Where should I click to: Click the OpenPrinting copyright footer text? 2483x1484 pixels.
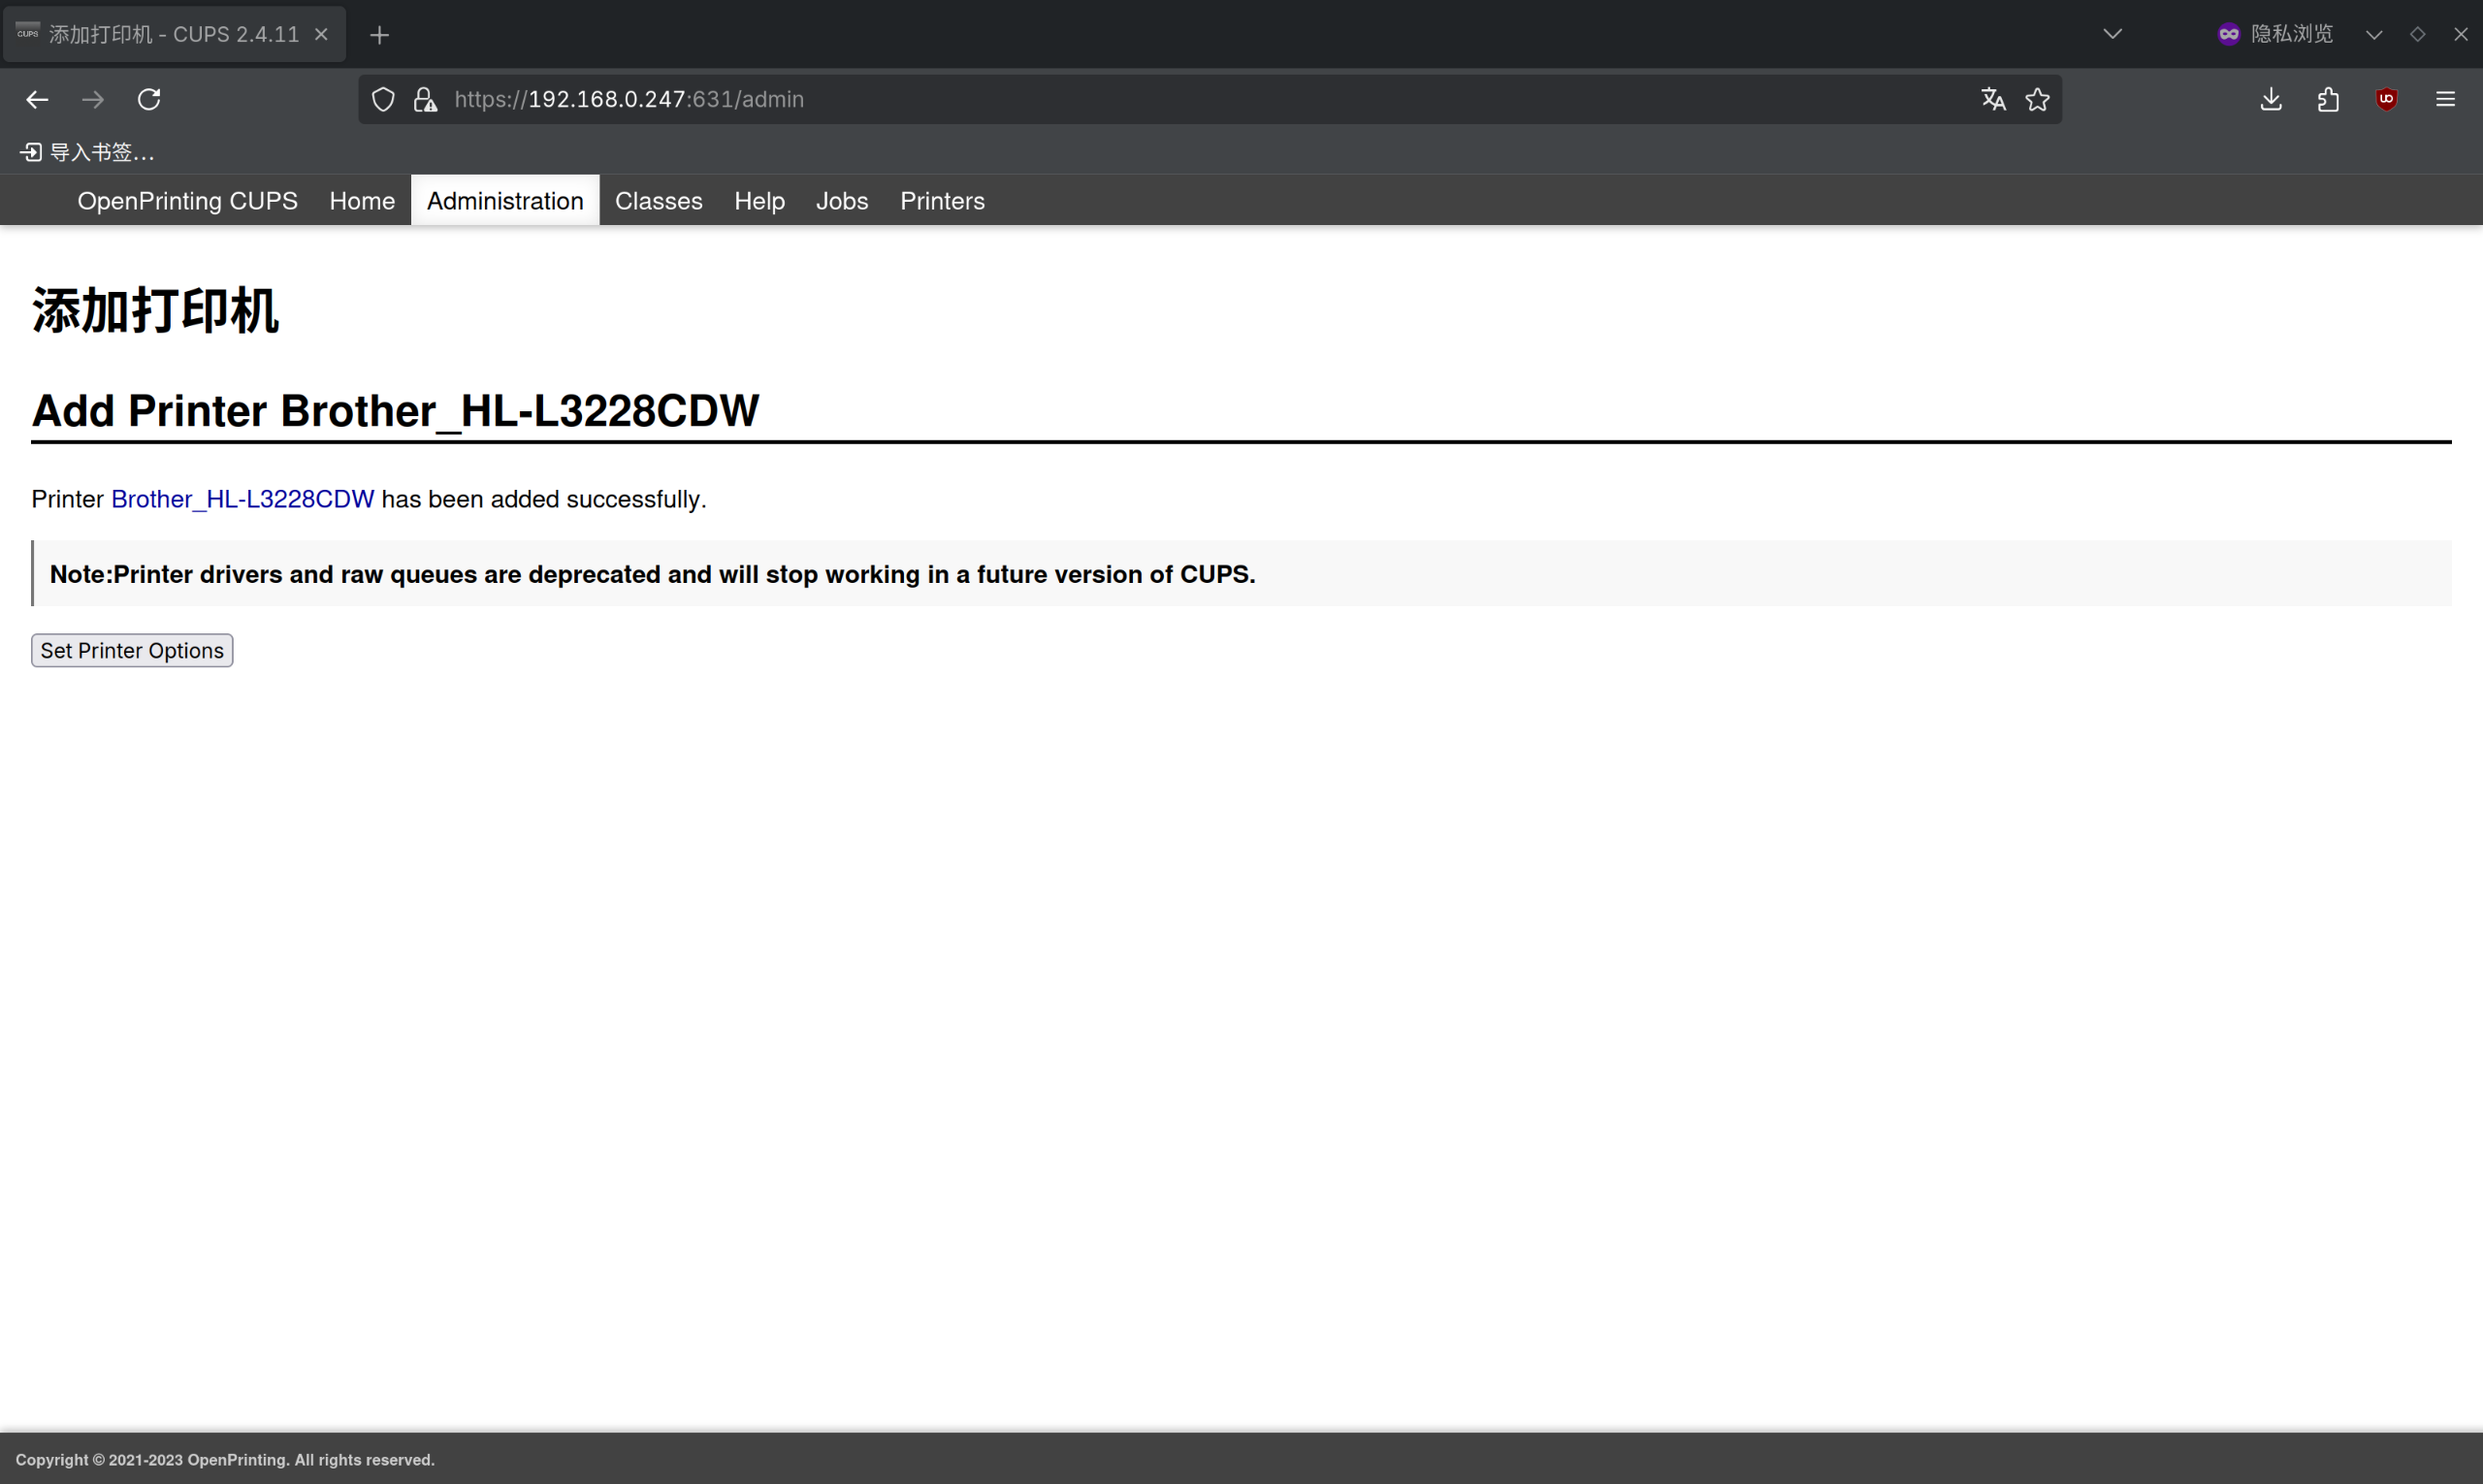point(225,1460)
